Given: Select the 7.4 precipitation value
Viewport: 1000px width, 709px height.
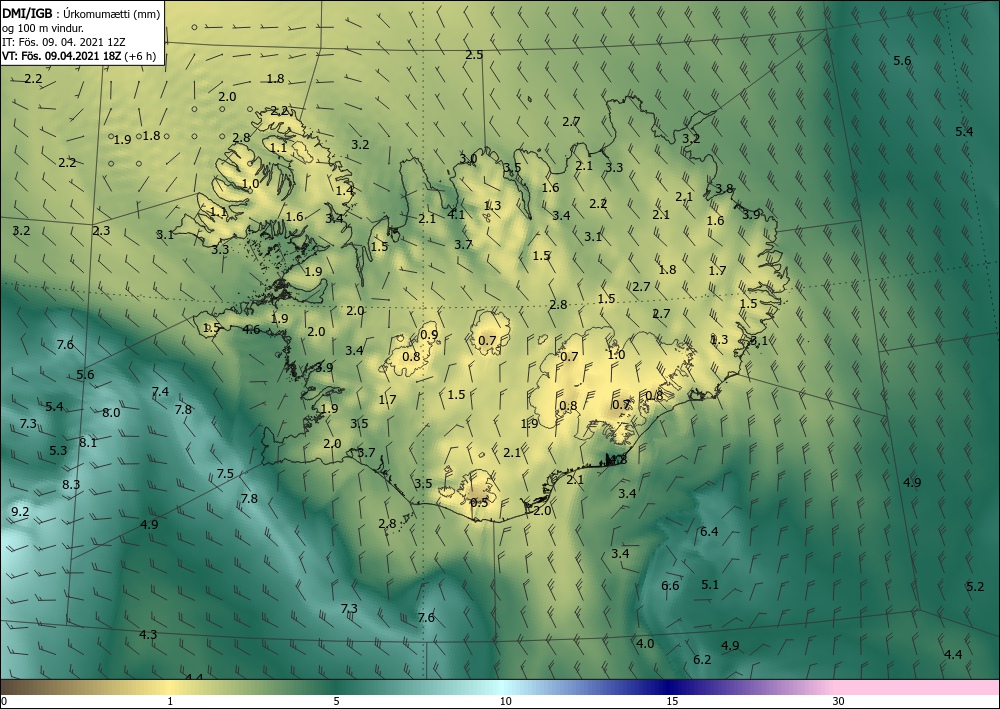Looking at the screenshot, I should pos(160,391).
